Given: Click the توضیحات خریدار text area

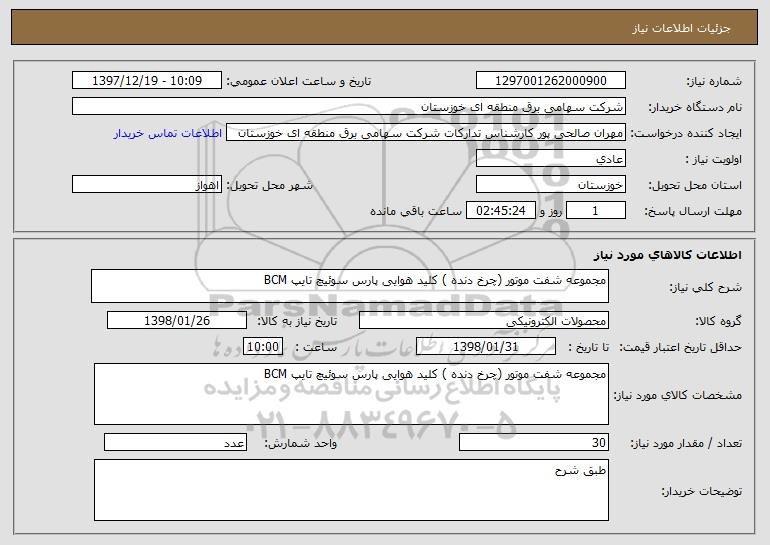Looking at the screenshot, I should click(x=350, y=490).
